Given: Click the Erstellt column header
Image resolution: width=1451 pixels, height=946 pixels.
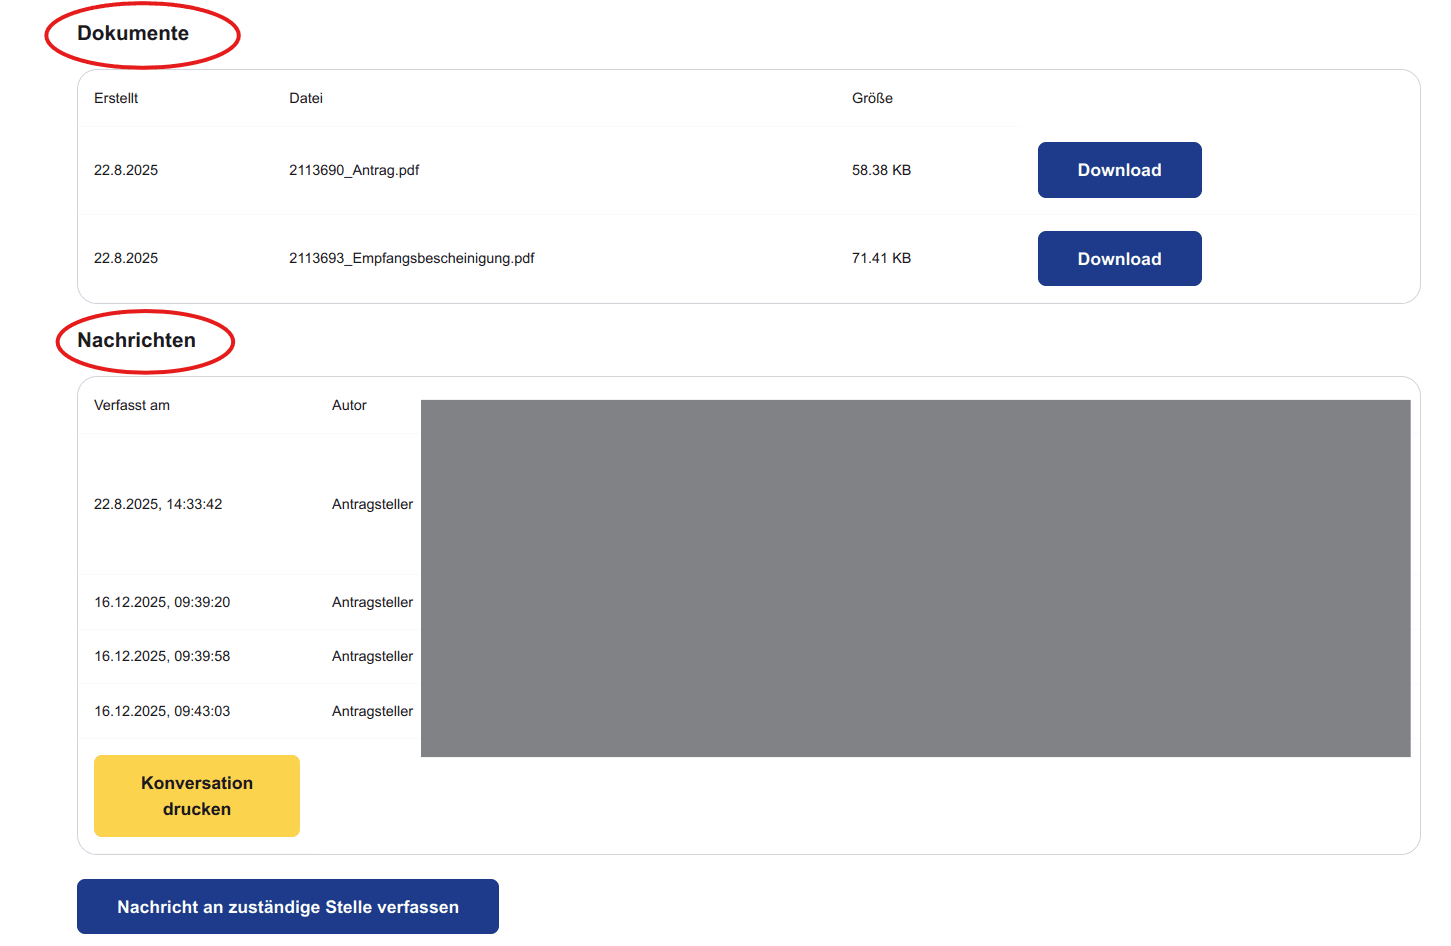Looking at the screenshot, I should [116, 98].
